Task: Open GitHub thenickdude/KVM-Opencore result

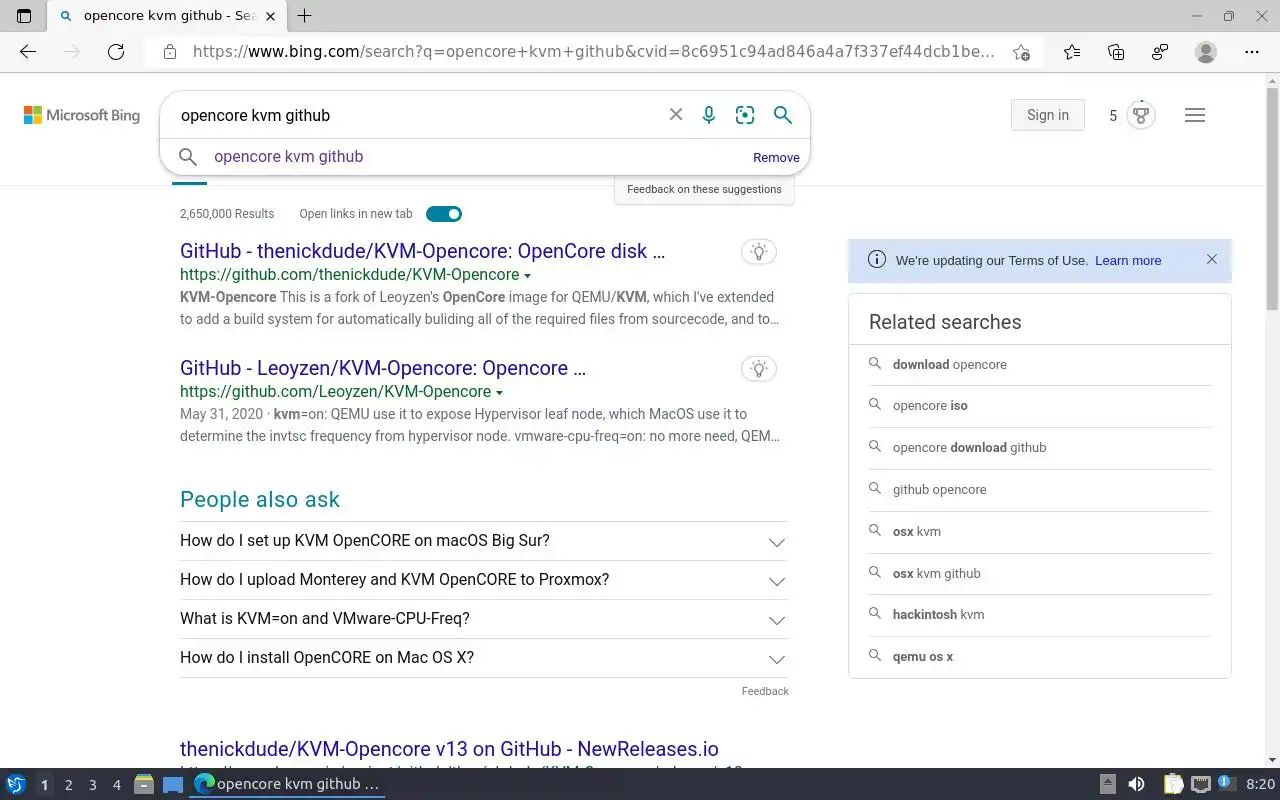Action: pos(422,251)
